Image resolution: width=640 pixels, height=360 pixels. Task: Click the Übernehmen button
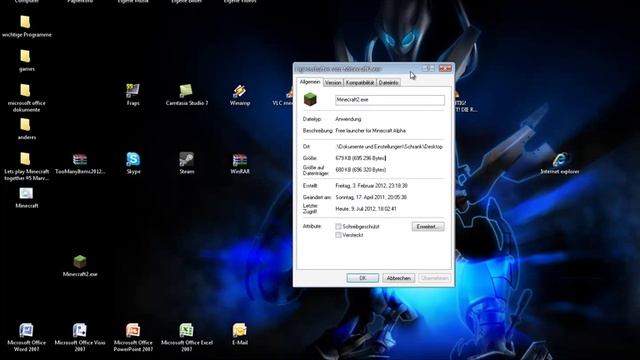(x=435, y=278)
